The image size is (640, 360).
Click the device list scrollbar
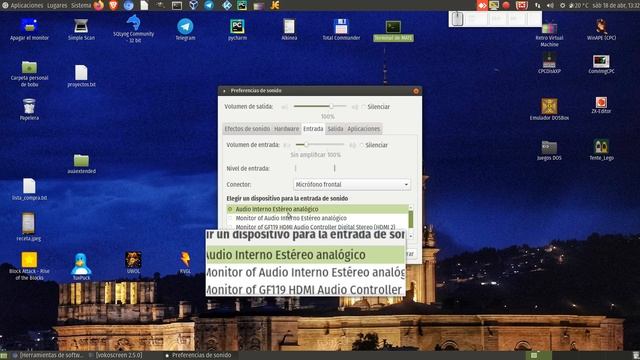(411, 219)
